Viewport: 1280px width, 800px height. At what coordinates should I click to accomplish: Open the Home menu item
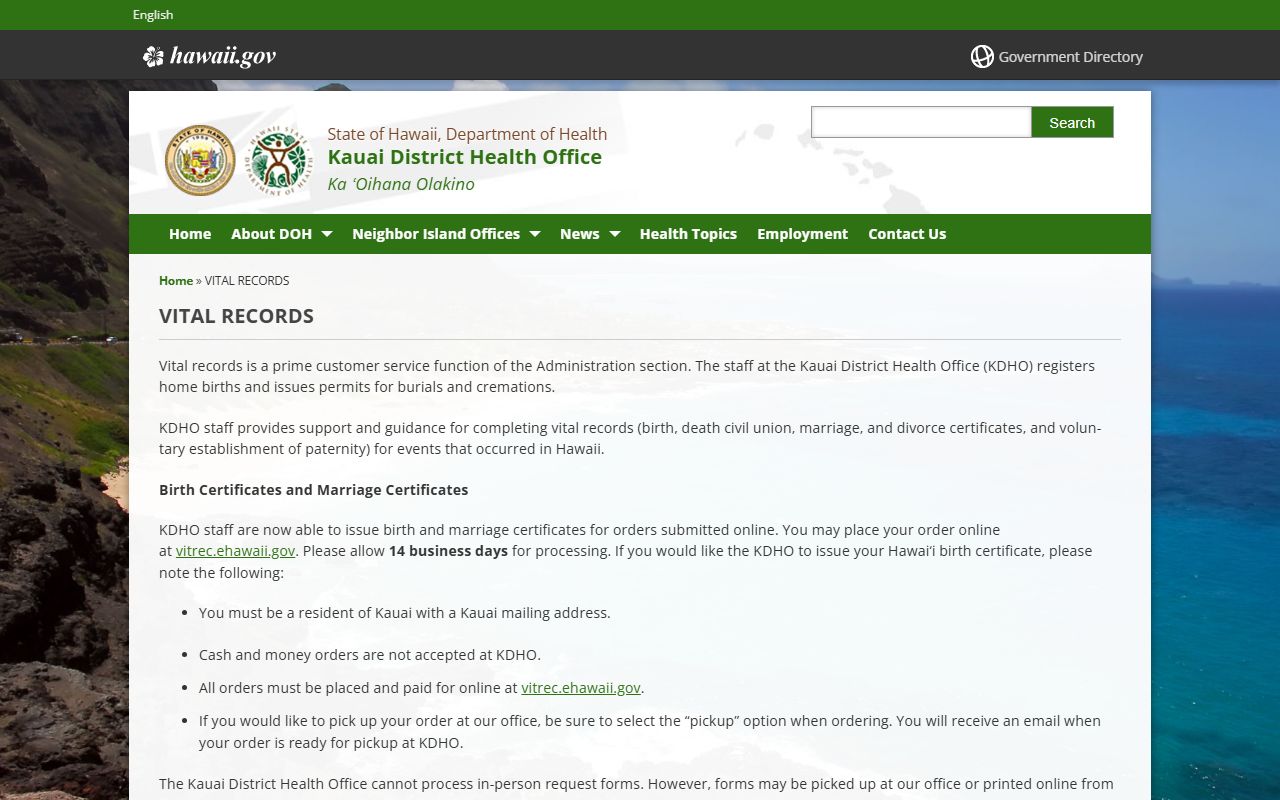pos(190,234)
